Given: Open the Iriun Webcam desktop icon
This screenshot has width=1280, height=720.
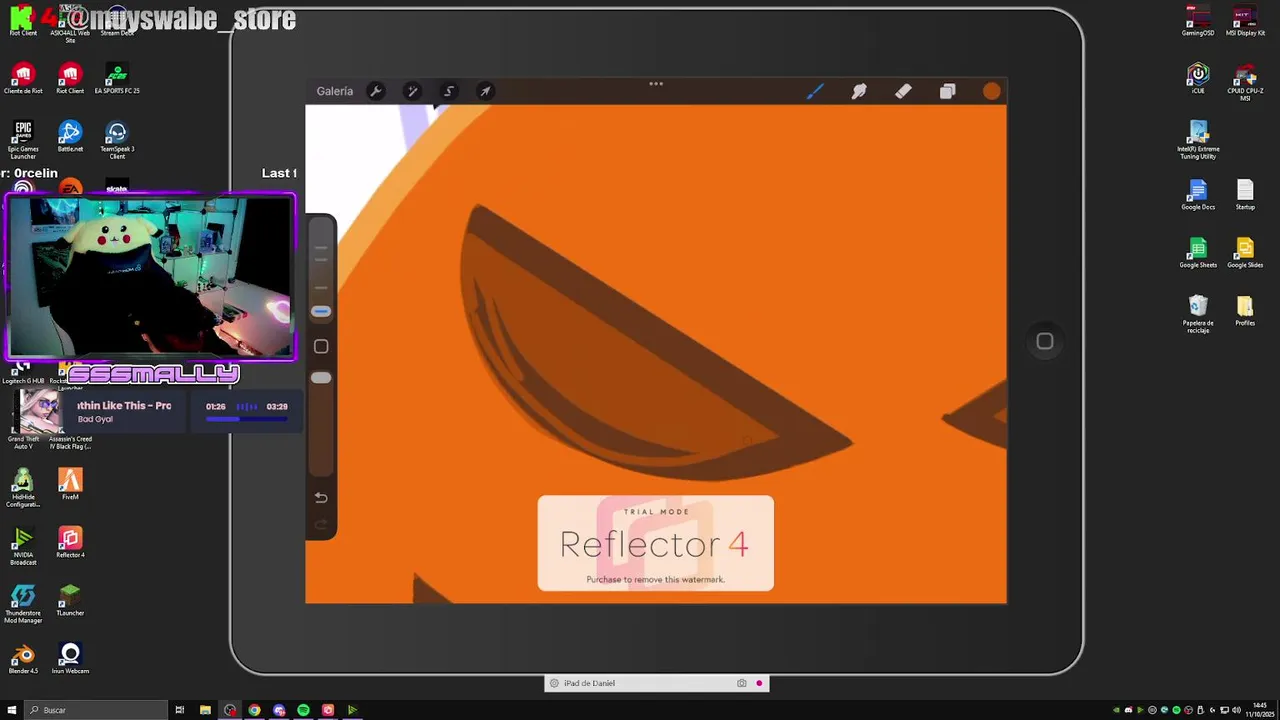Looking at the screenshot, I should (x=70, y=659).
